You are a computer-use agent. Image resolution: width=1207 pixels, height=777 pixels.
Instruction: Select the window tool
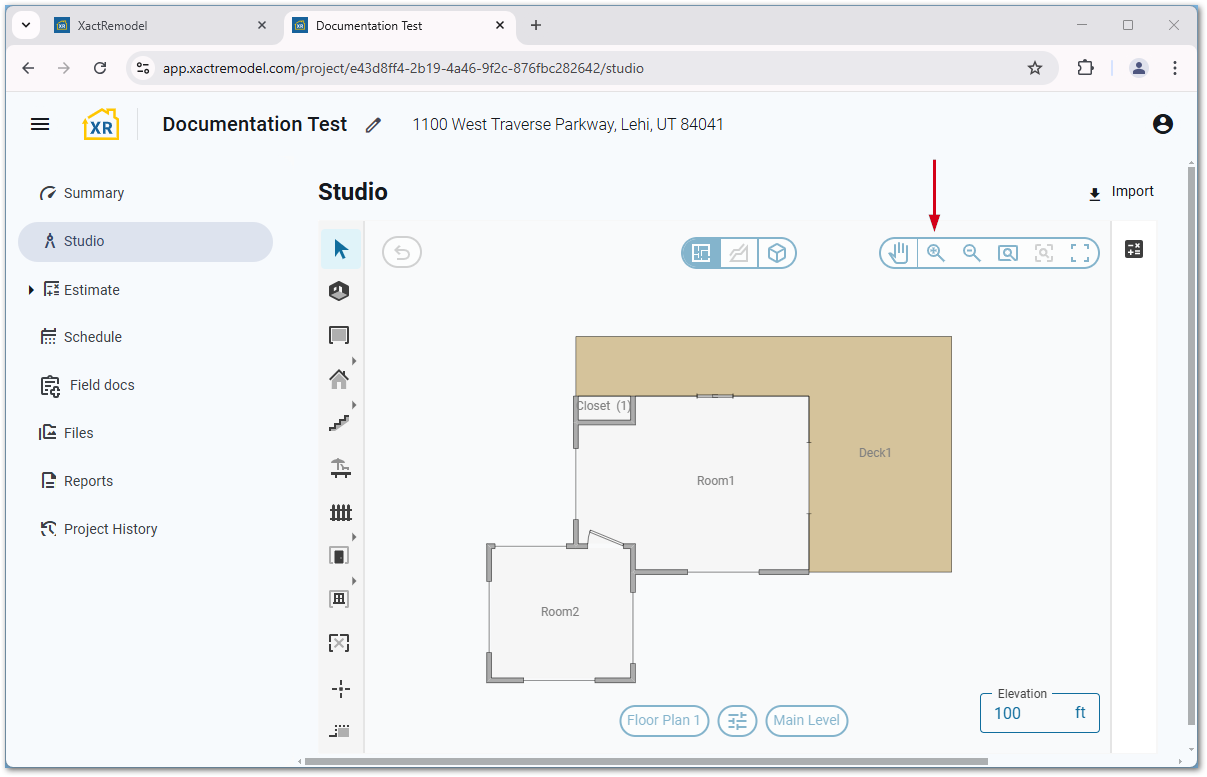click(x=339, y=599)
